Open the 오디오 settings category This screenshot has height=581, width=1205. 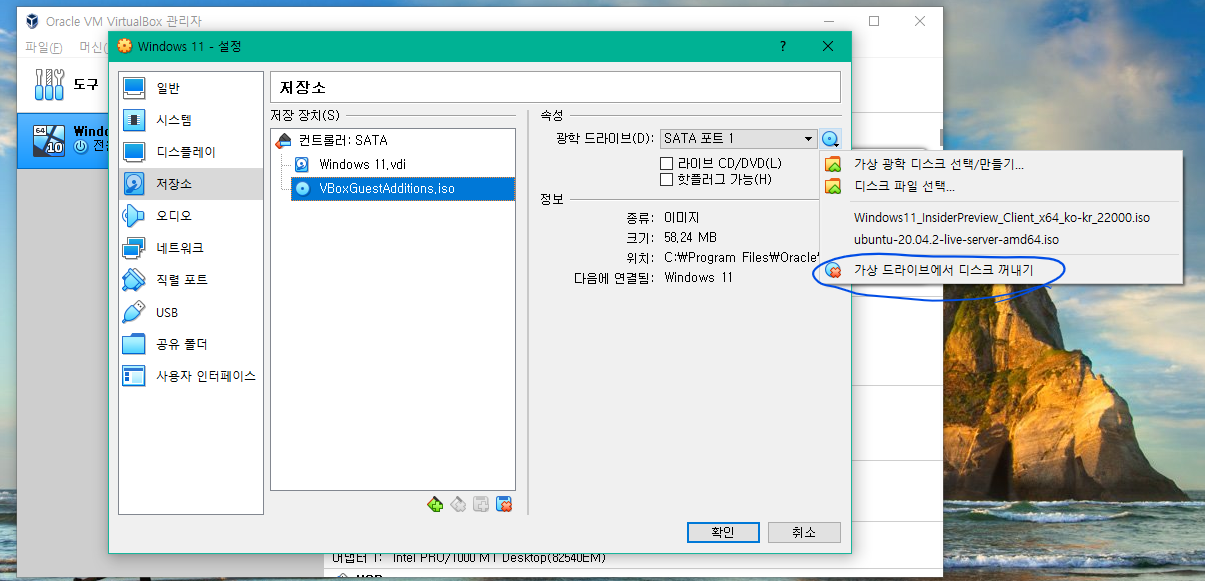click(190, 216)
